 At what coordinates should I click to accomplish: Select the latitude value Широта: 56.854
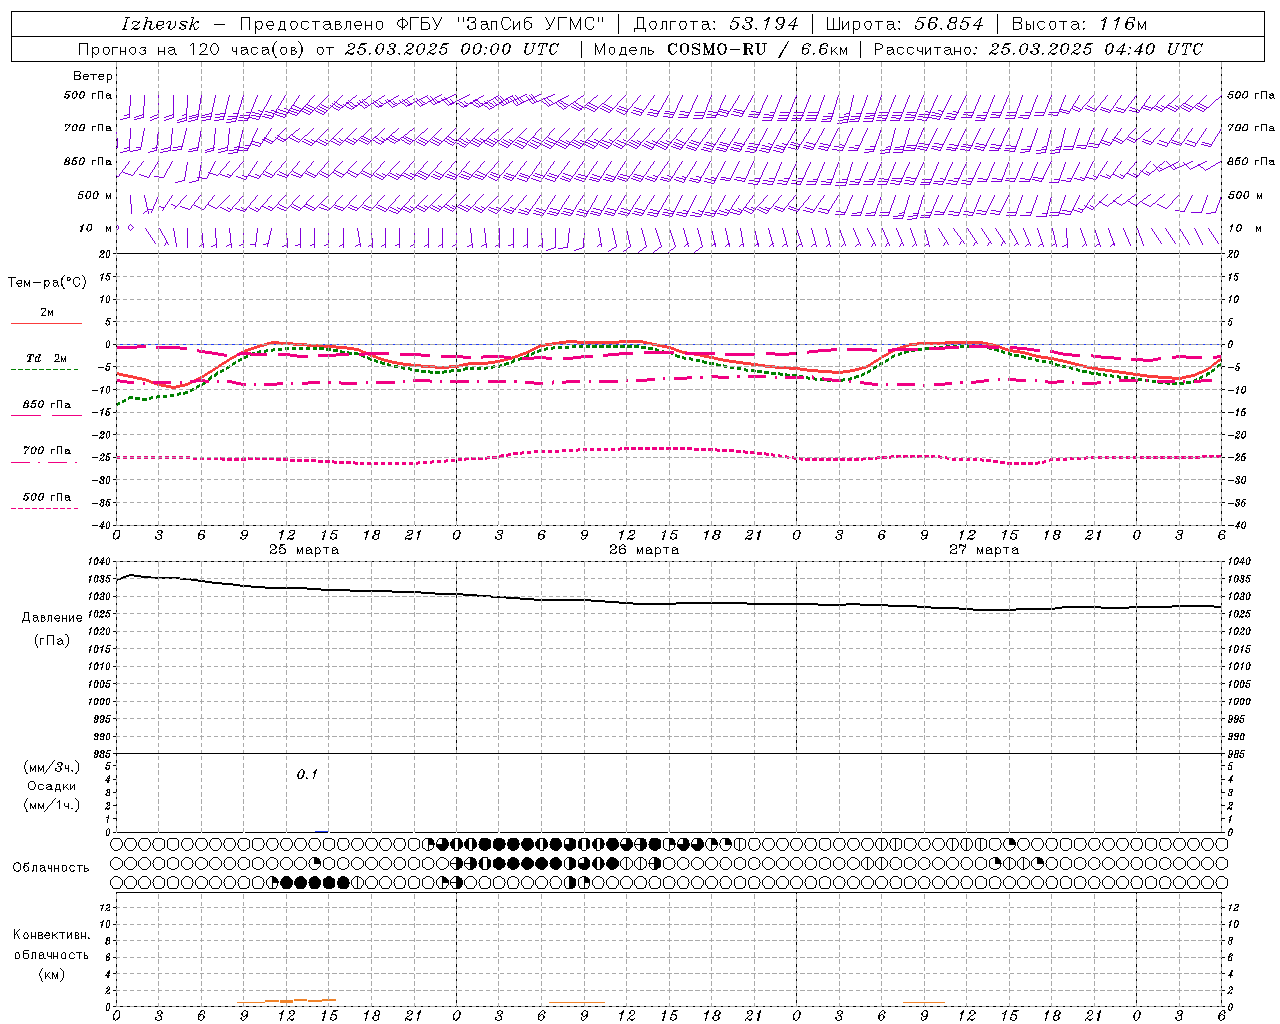click(x=904, y=24)
